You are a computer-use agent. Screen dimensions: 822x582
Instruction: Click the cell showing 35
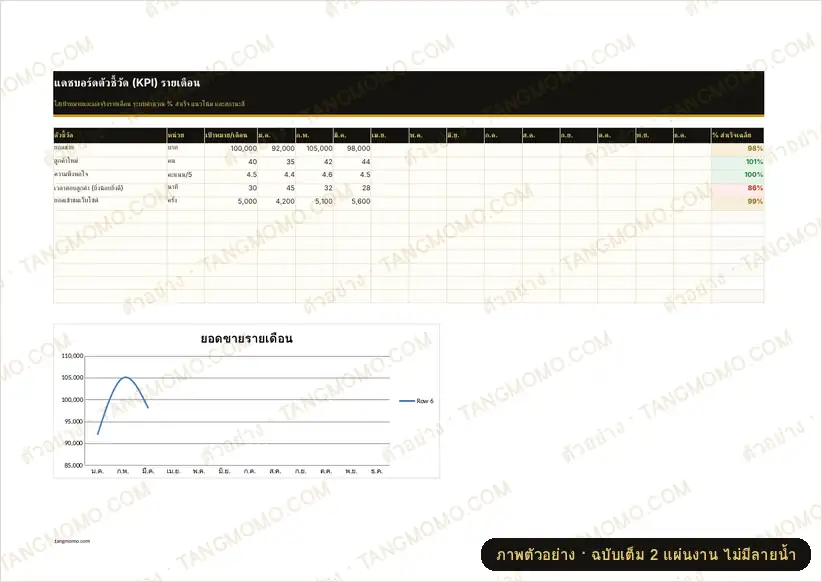pyautogui.click(x=277, y=162)
